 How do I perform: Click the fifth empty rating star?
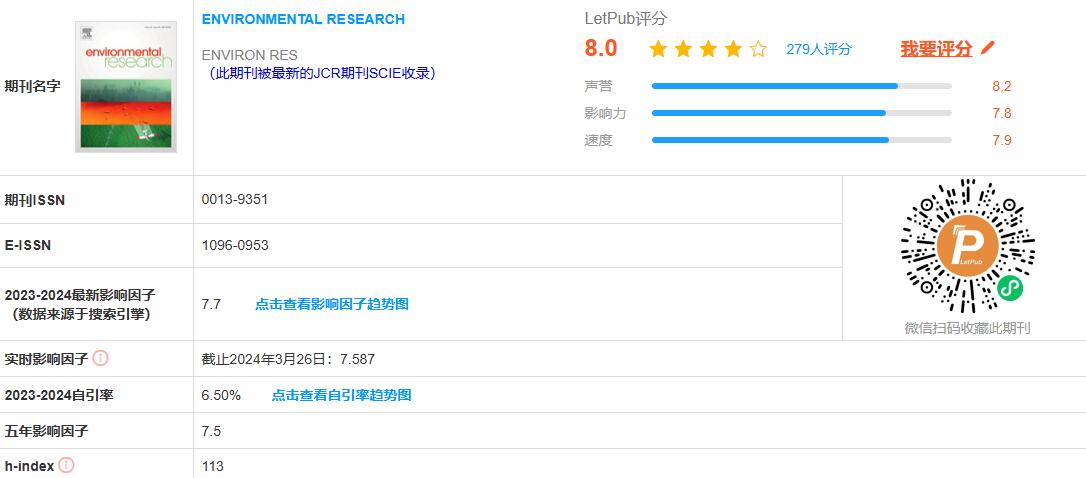point(758,49)
